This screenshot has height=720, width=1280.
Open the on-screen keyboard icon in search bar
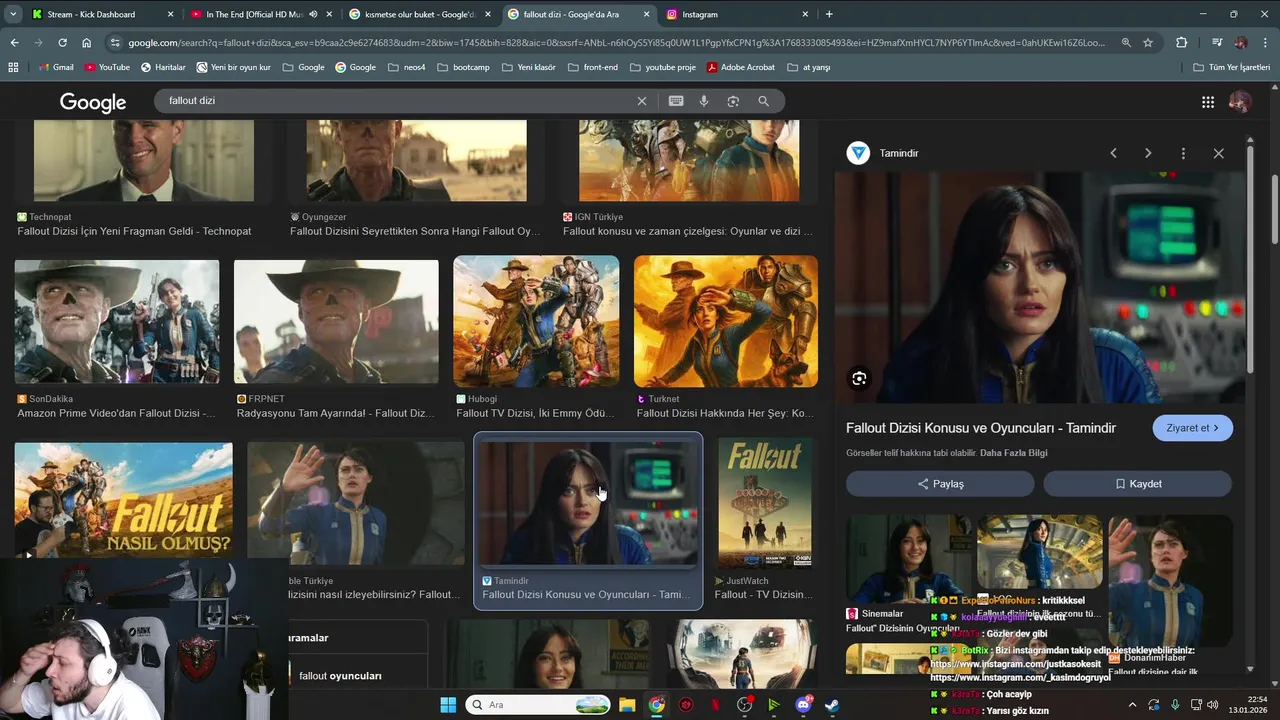(676, 101)
